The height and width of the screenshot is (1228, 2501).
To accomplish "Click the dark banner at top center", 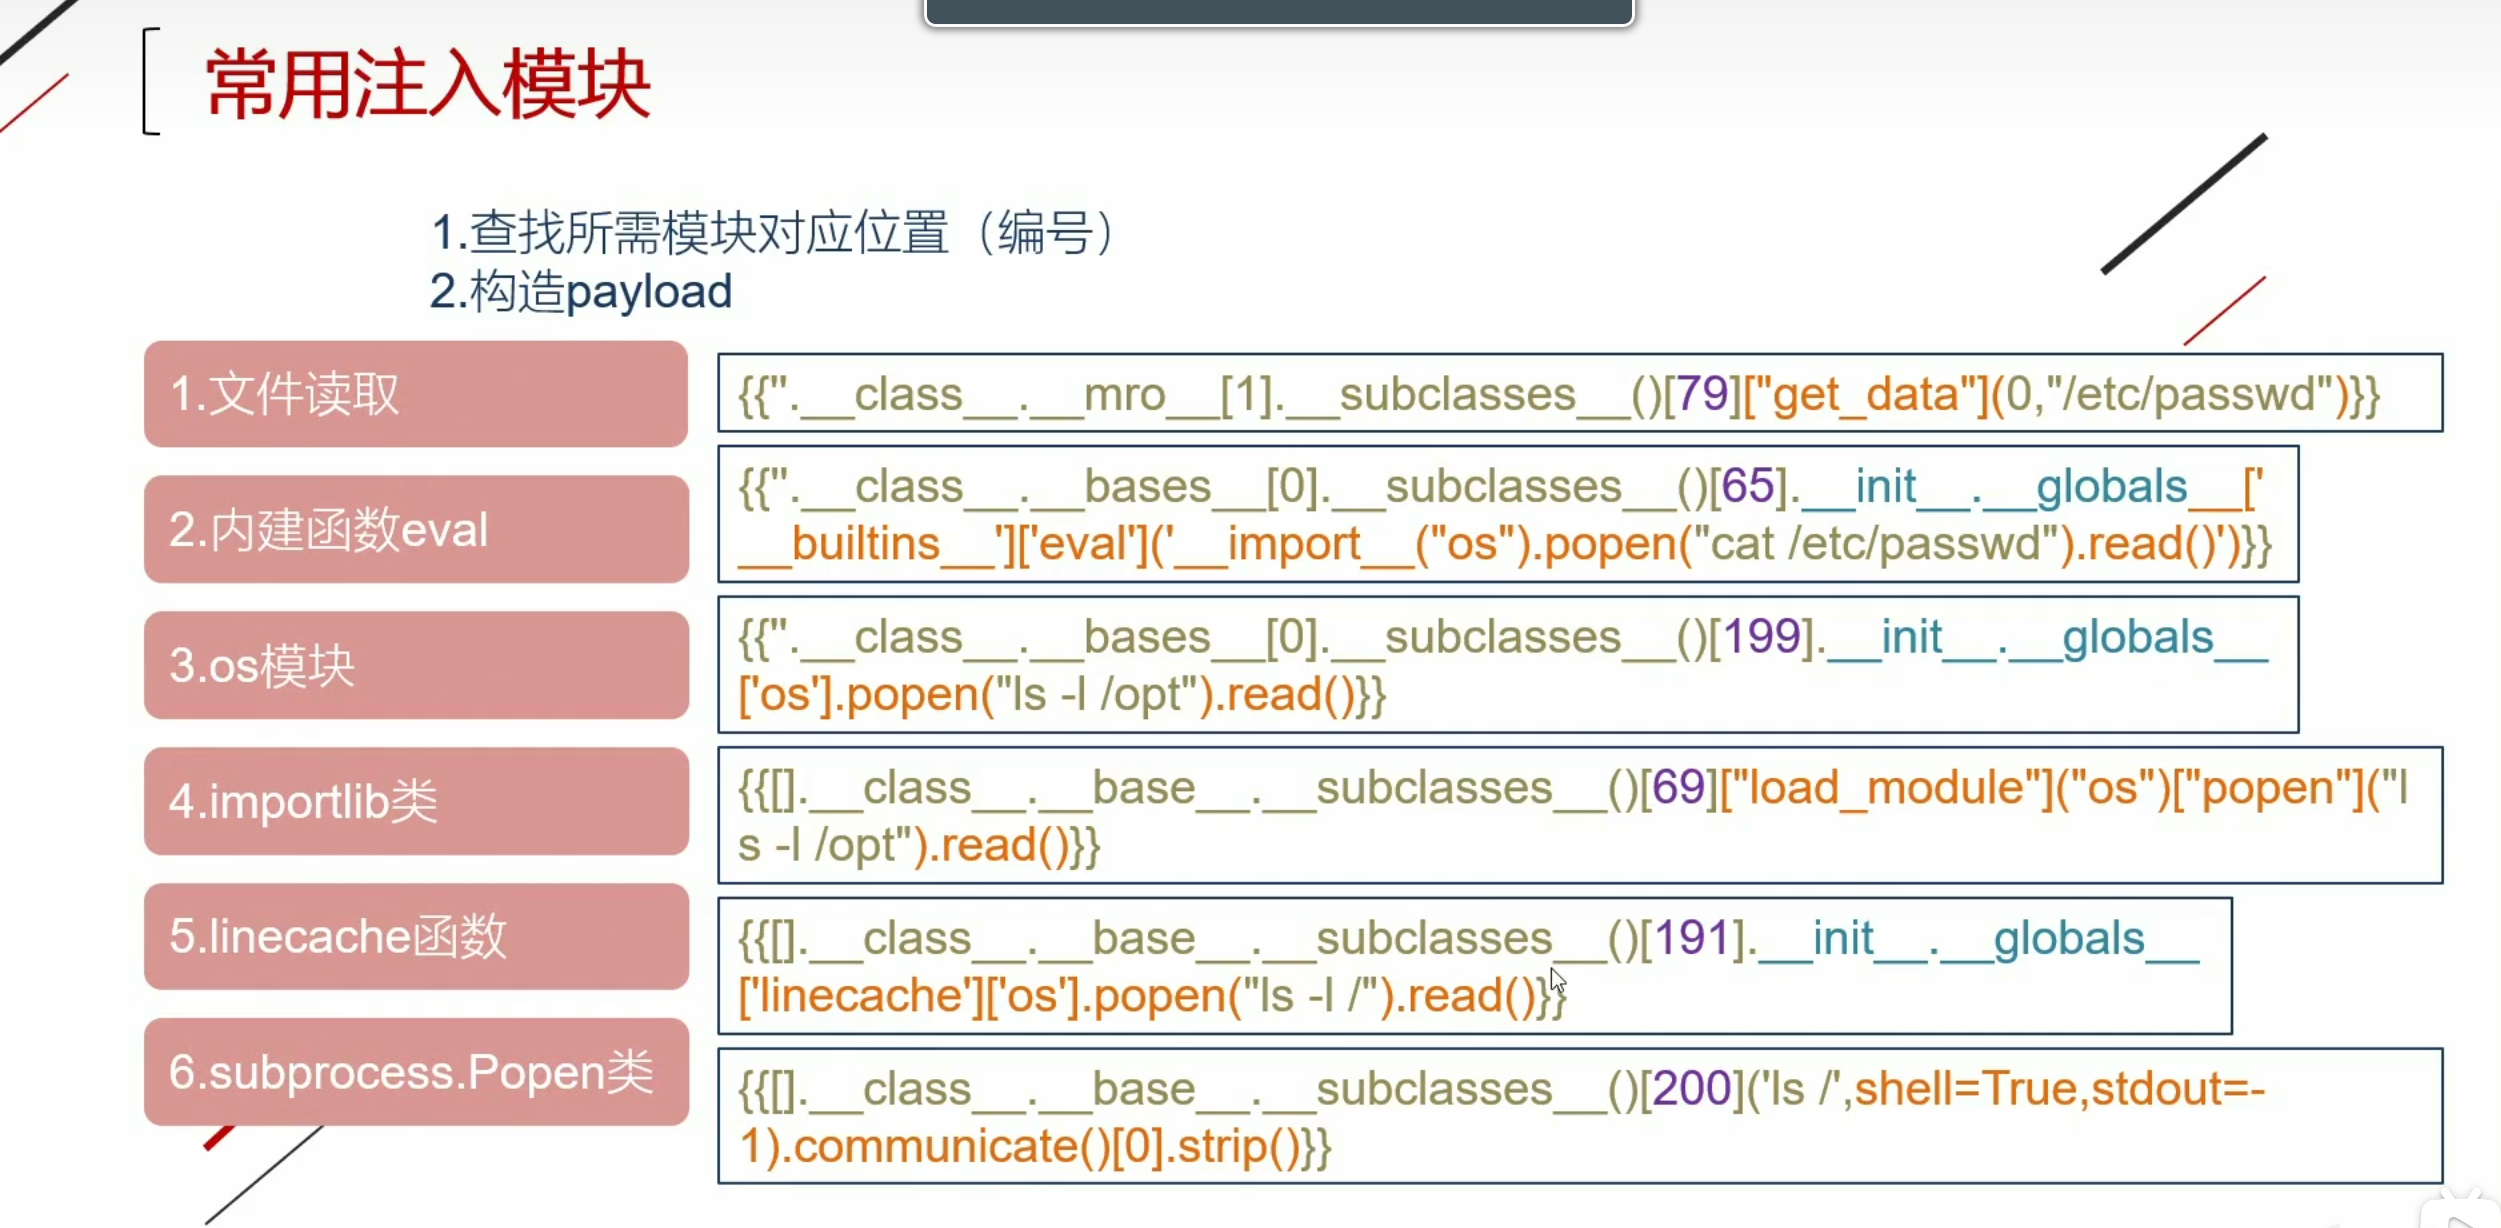I will pyautogui.click(x=1278, y=11).
